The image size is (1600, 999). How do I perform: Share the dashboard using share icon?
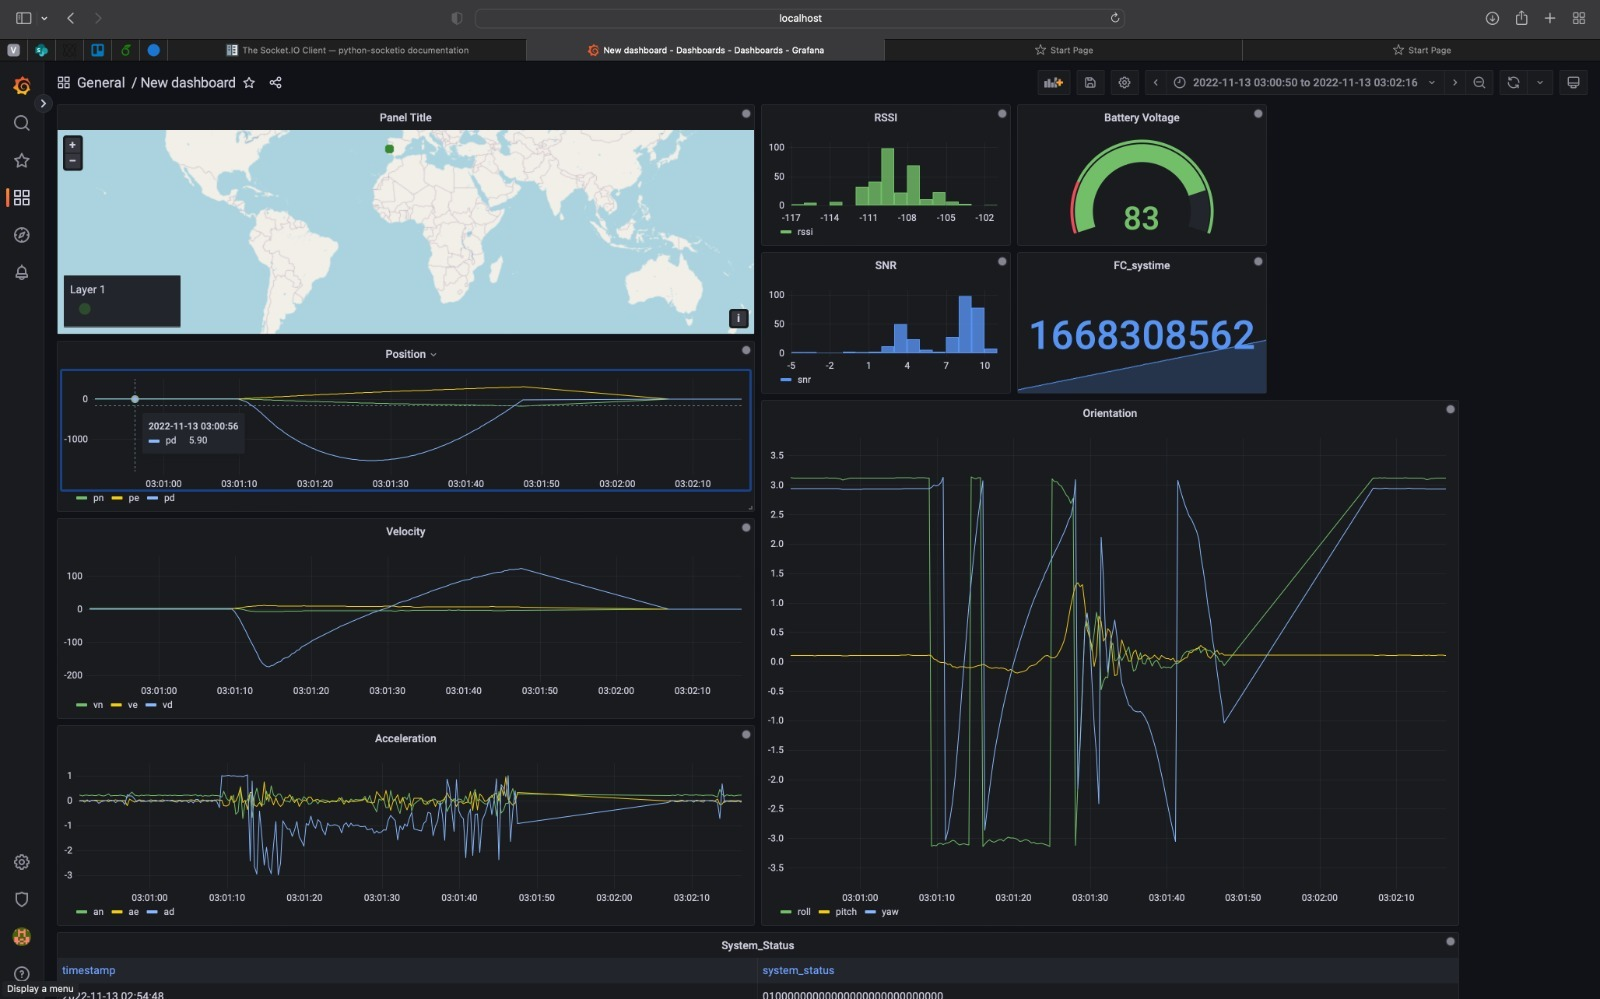click(x=275, y=83)
